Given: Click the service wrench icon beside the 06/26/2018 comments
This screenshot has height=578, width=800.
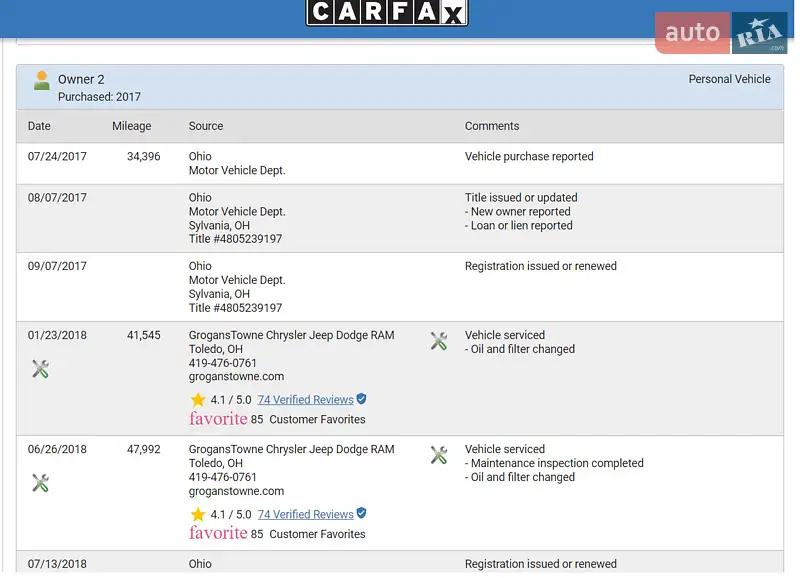Looking at the screenshot, I should point(438,456).
